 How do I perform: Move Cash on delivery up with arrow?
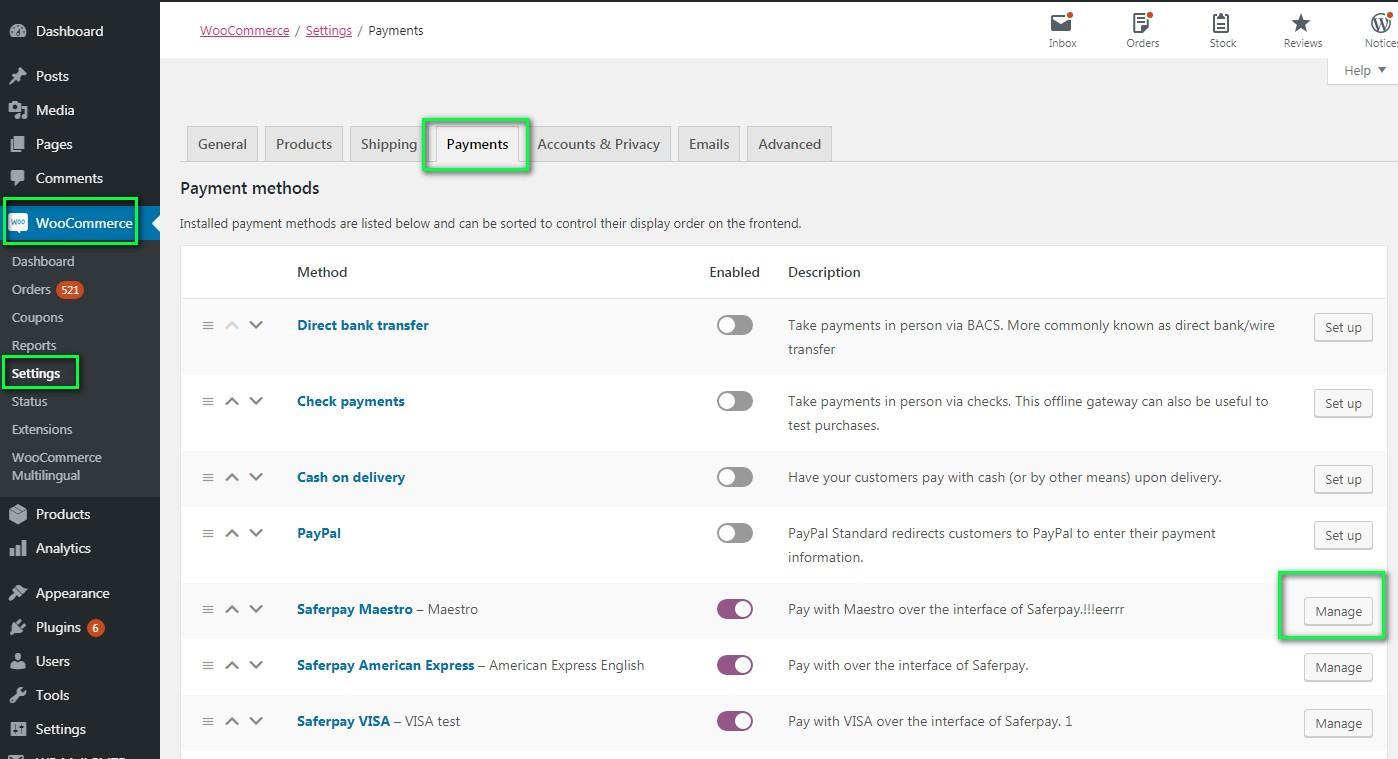(x=232, y=478)
